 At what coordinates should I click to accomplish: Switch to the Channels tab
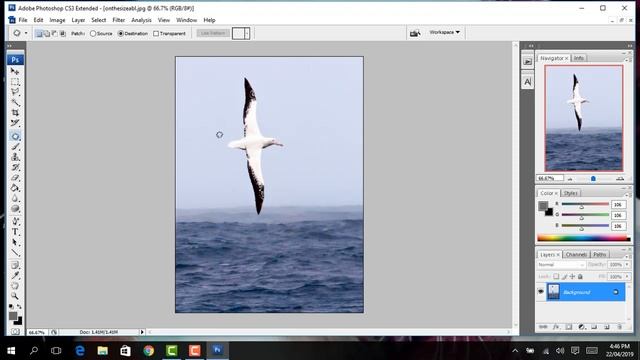tap(576, 254)
